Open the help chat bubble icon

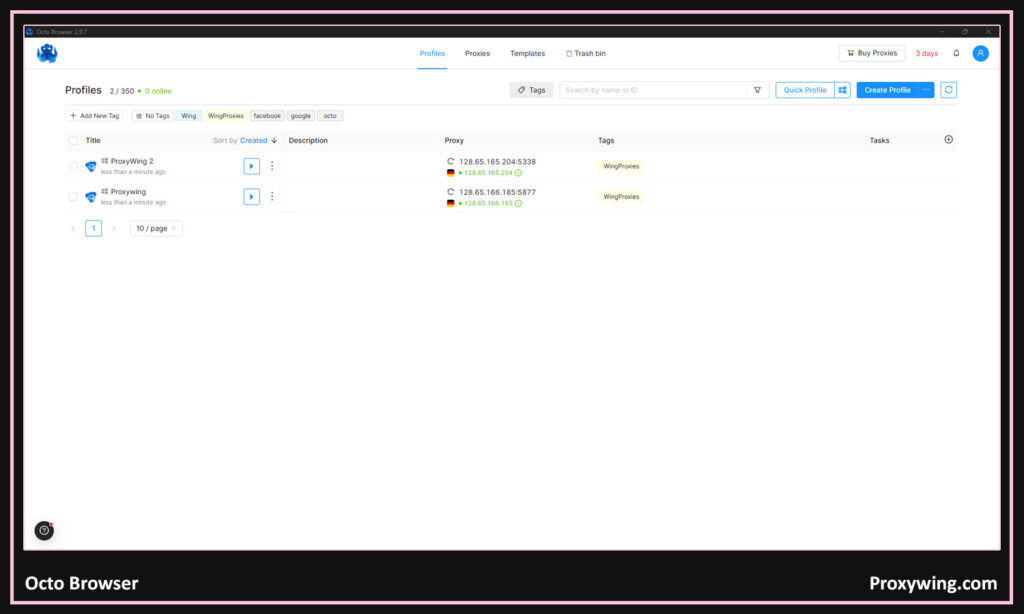coord(44,530)
